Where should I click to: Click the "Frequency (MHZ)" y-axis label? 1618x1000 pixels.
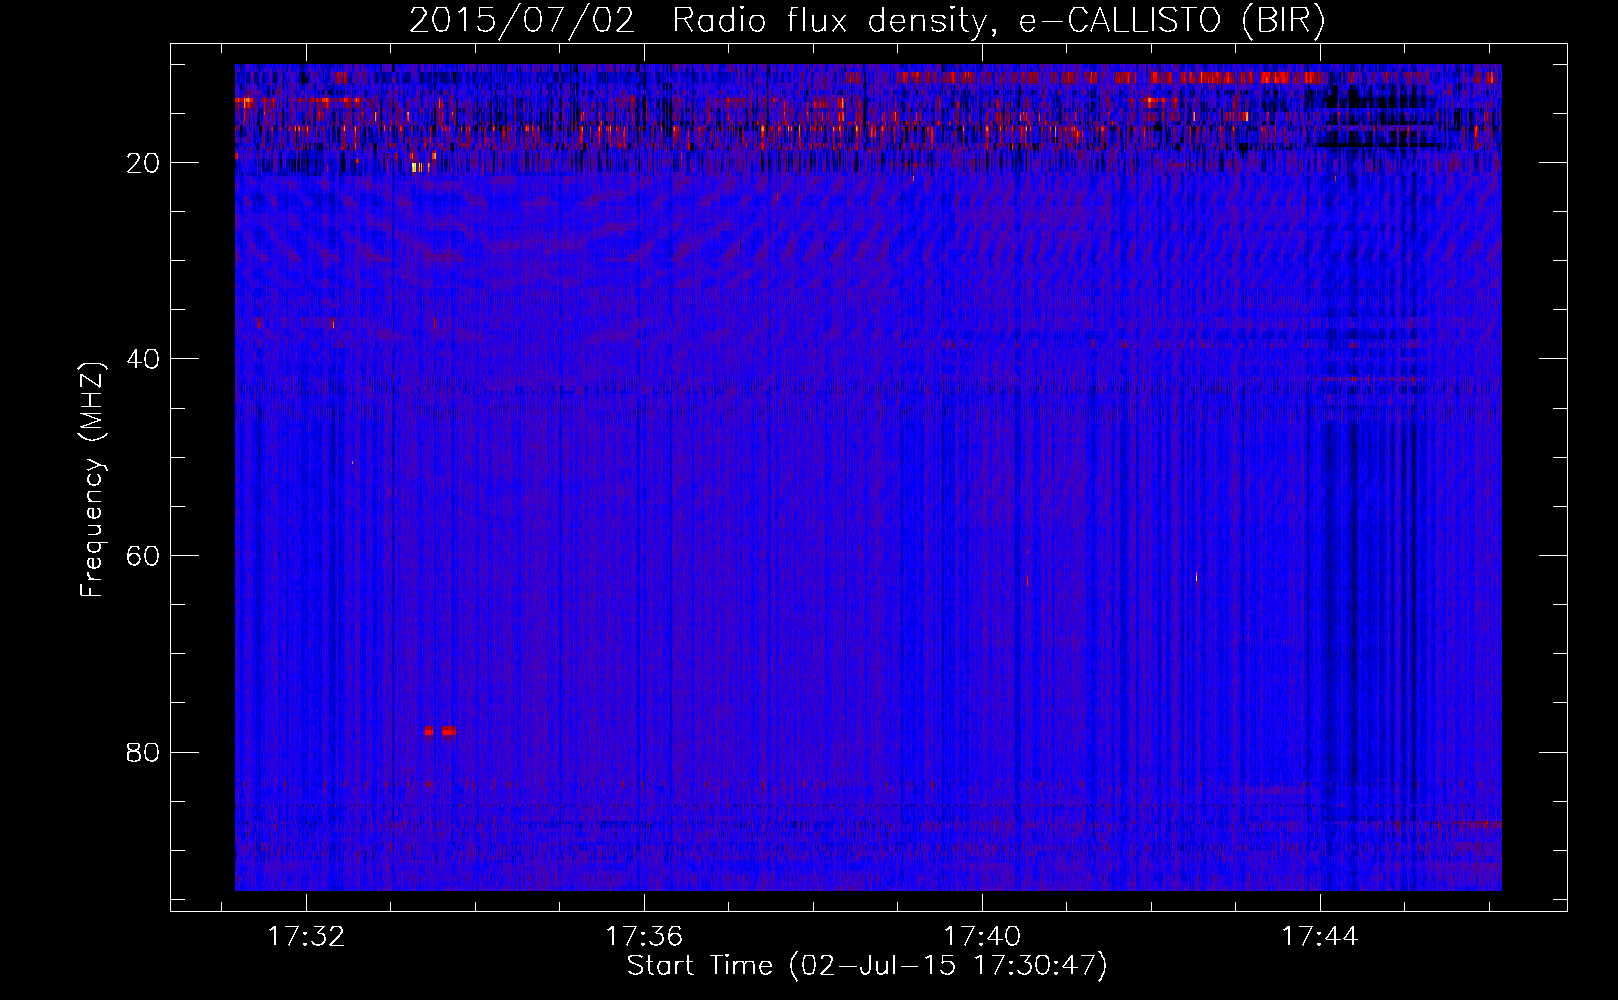pyautogui.click(x=92, y=480)
